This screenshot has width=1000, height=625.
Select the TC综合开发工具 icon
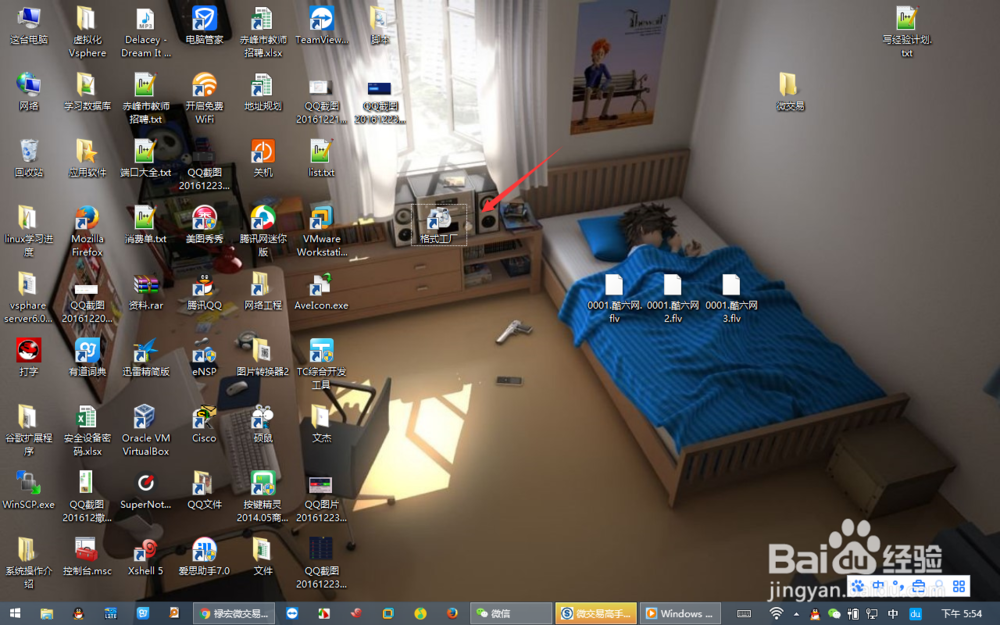[321, 364]
